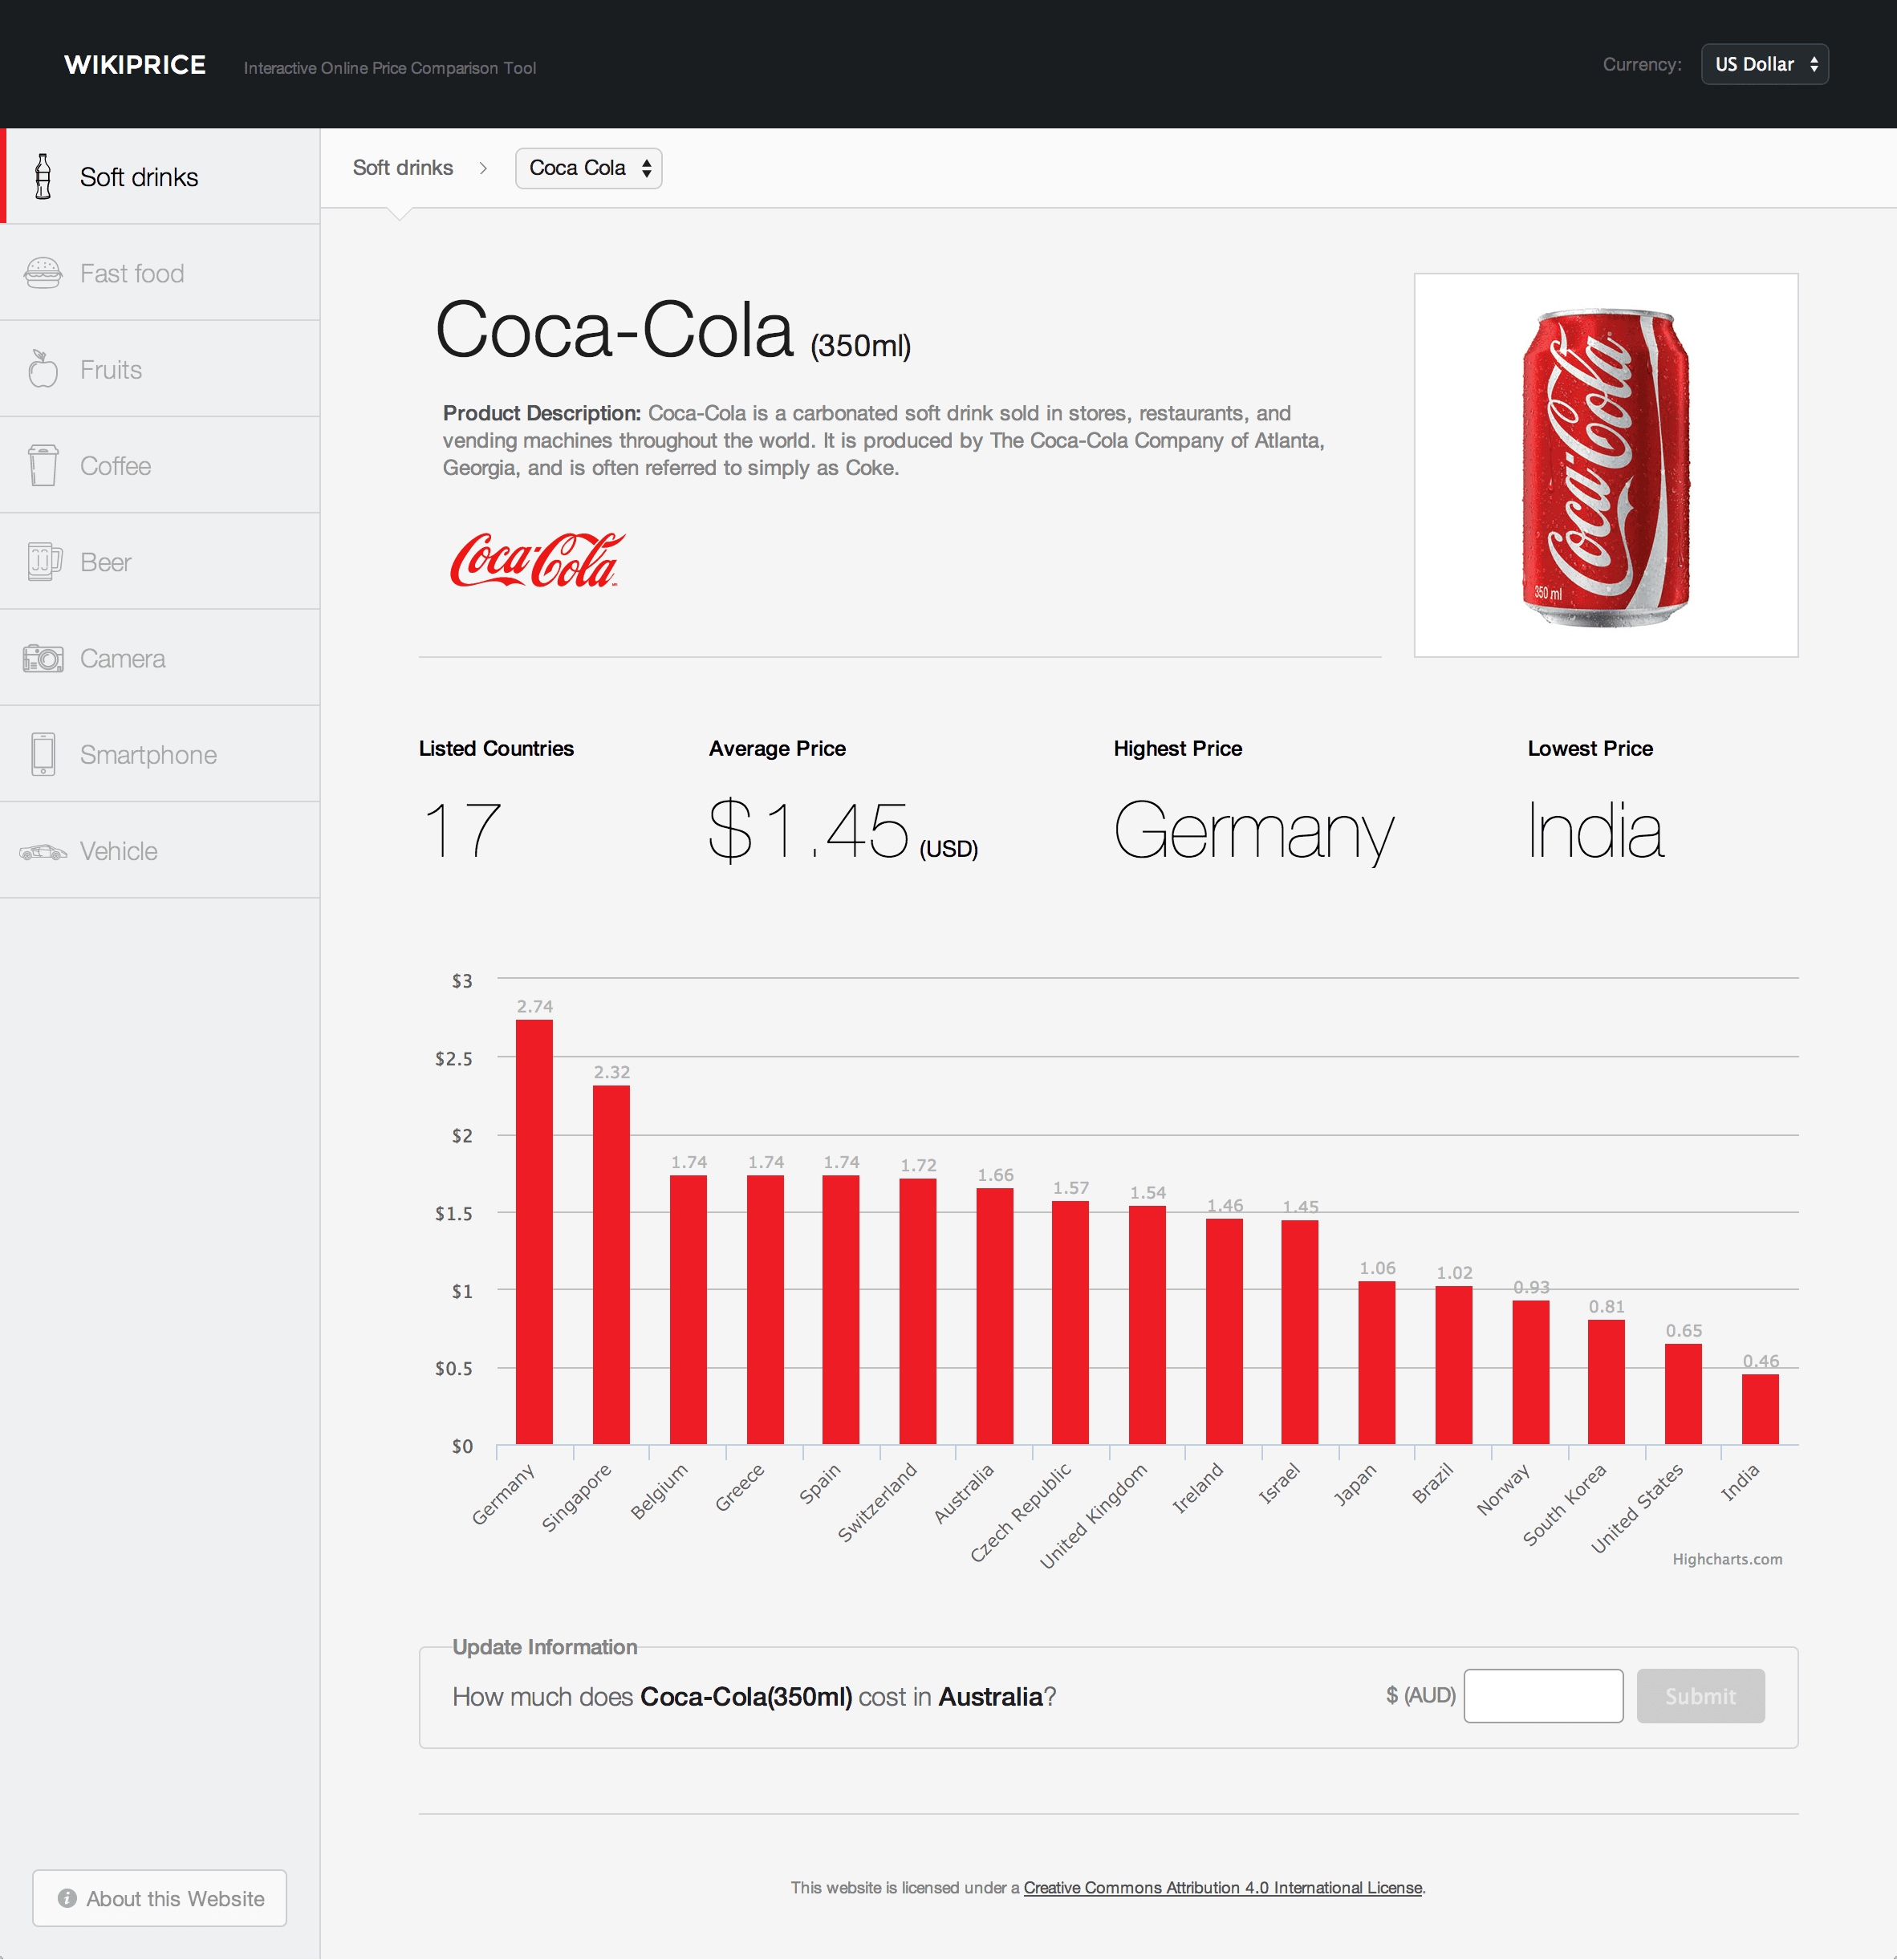
Task: Click the Singapore bar in the chart
Action: pos(611,1265)
